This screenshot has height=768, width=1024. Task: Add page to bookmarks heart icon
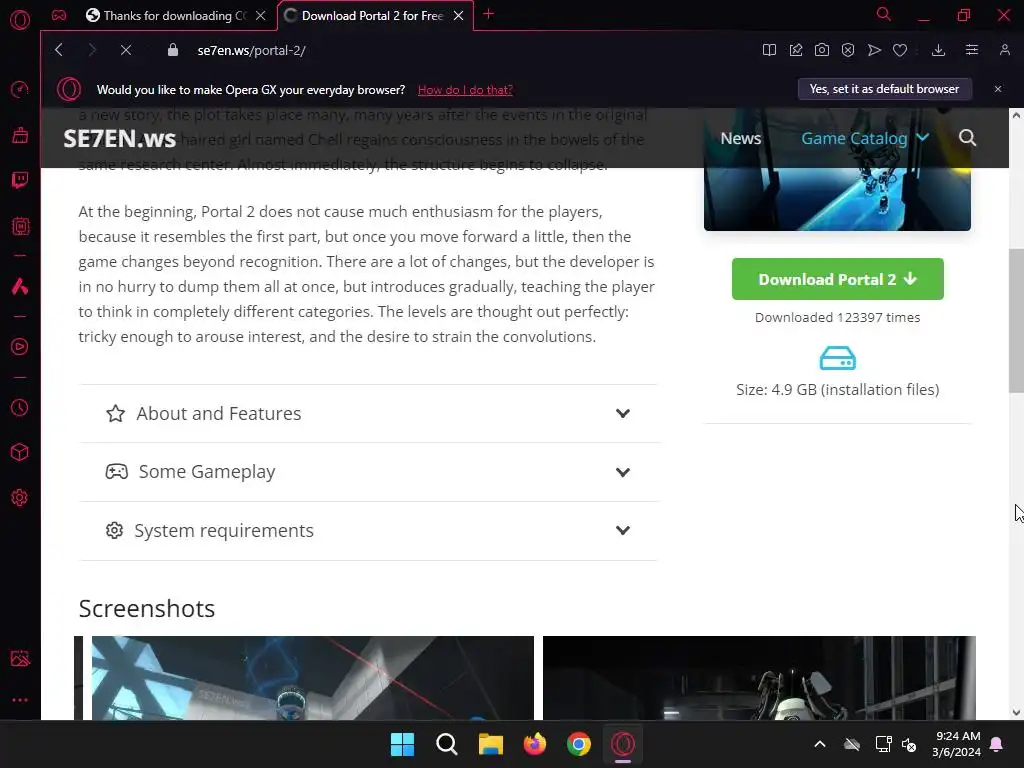click(x=900, y=50)
